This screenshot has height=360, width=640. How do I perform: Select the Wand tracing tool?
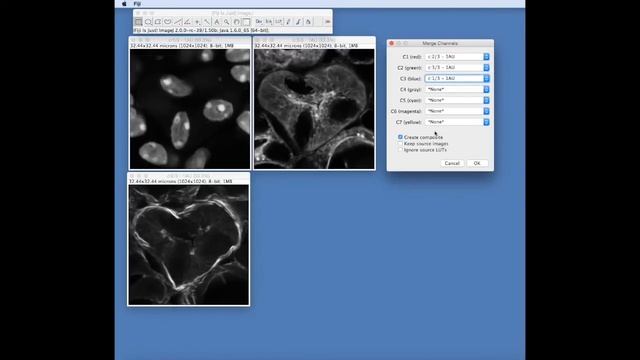[207, 22]
